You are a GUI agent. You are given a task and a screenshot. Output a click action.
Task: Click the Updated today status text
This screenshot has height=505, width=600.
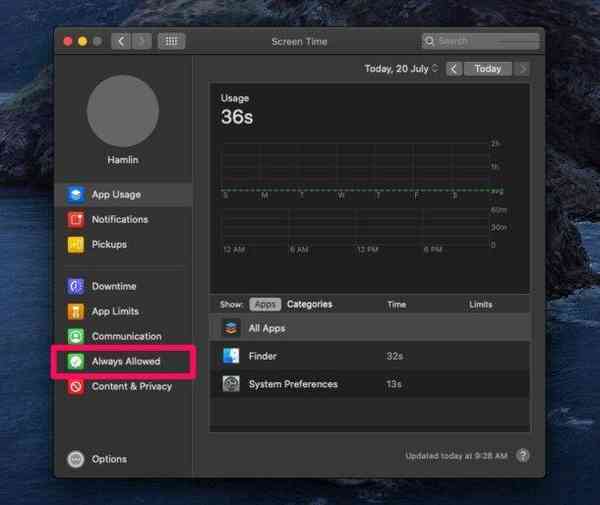[456, 456]
